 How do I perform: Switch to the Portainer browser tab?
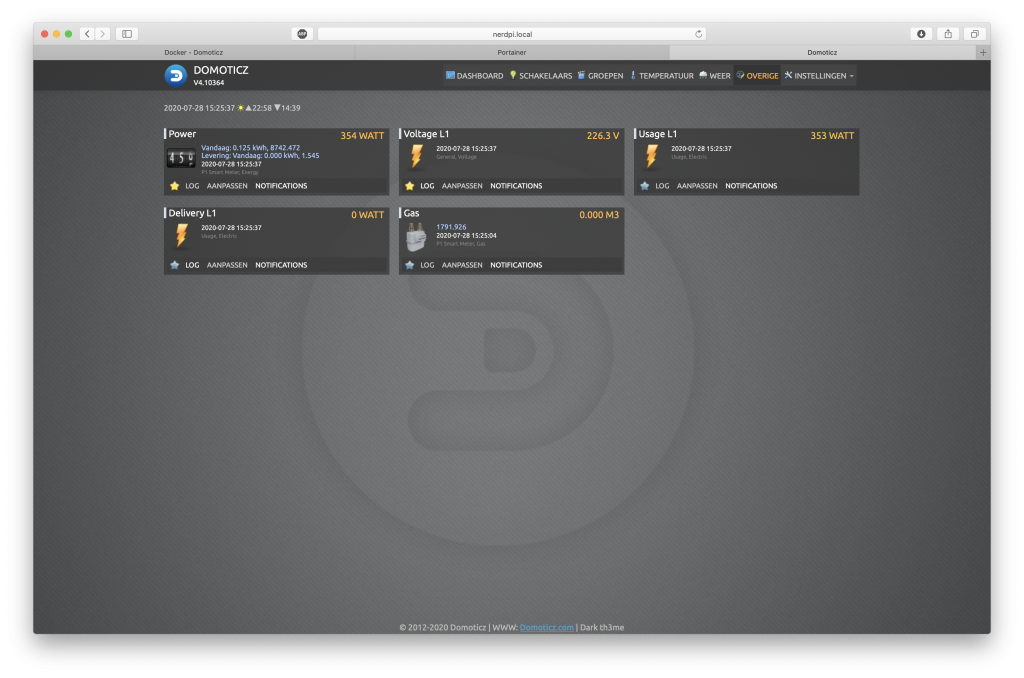(511, 52)
